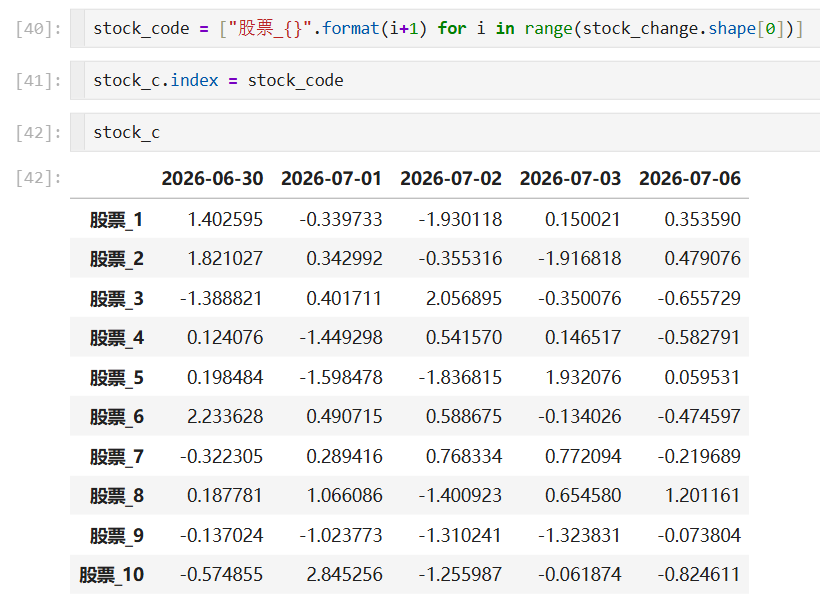
Task: Click value -0.339733
Action: tap(340, 220)
